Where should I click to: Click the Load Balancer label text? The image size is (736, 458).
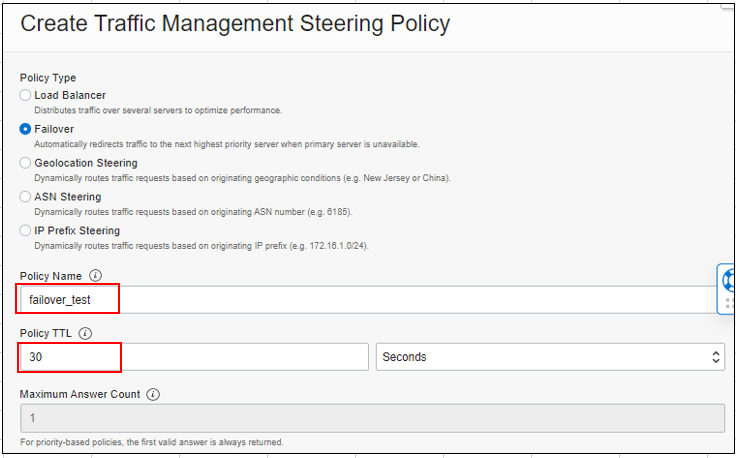[70, 95]
